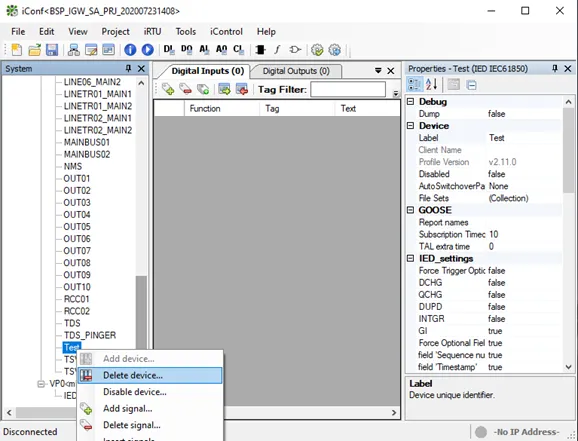Click the gear with blue arrow icon
This screenshot has height=441, width=578.
pos(334,50)
